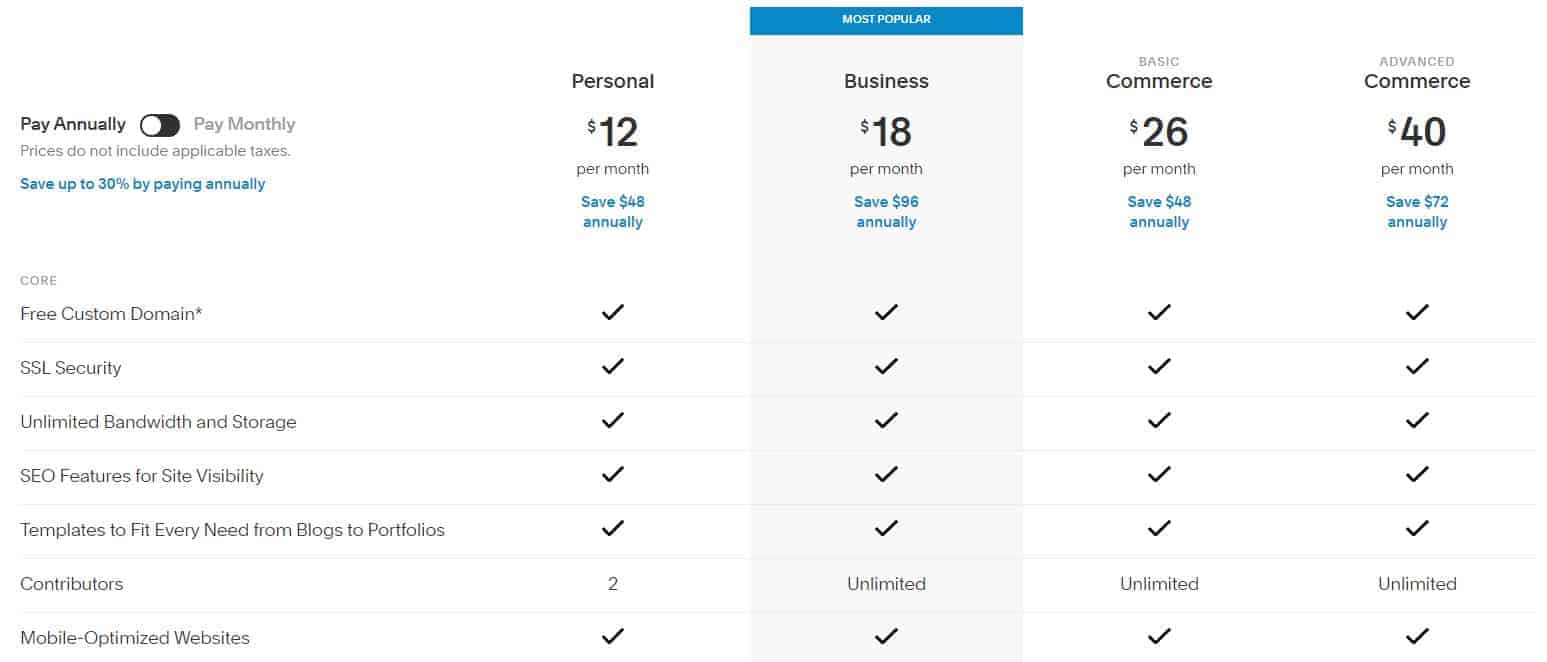Click Business plan Save $96 annually link
The width and height of the screenshot is (1547, 662).
pos(886,212)
